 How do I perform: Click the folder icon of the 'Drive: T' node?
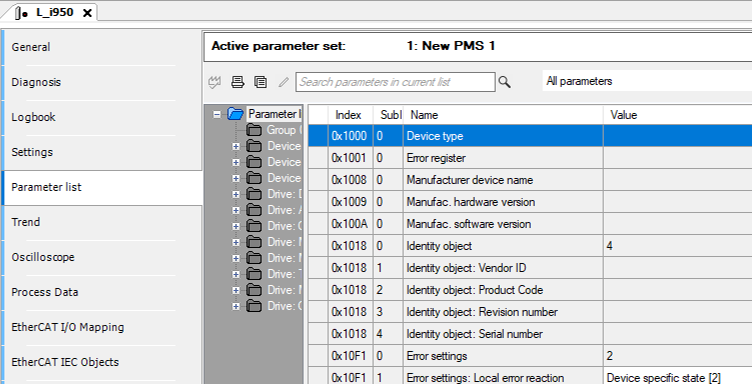(x=254, y=274)
